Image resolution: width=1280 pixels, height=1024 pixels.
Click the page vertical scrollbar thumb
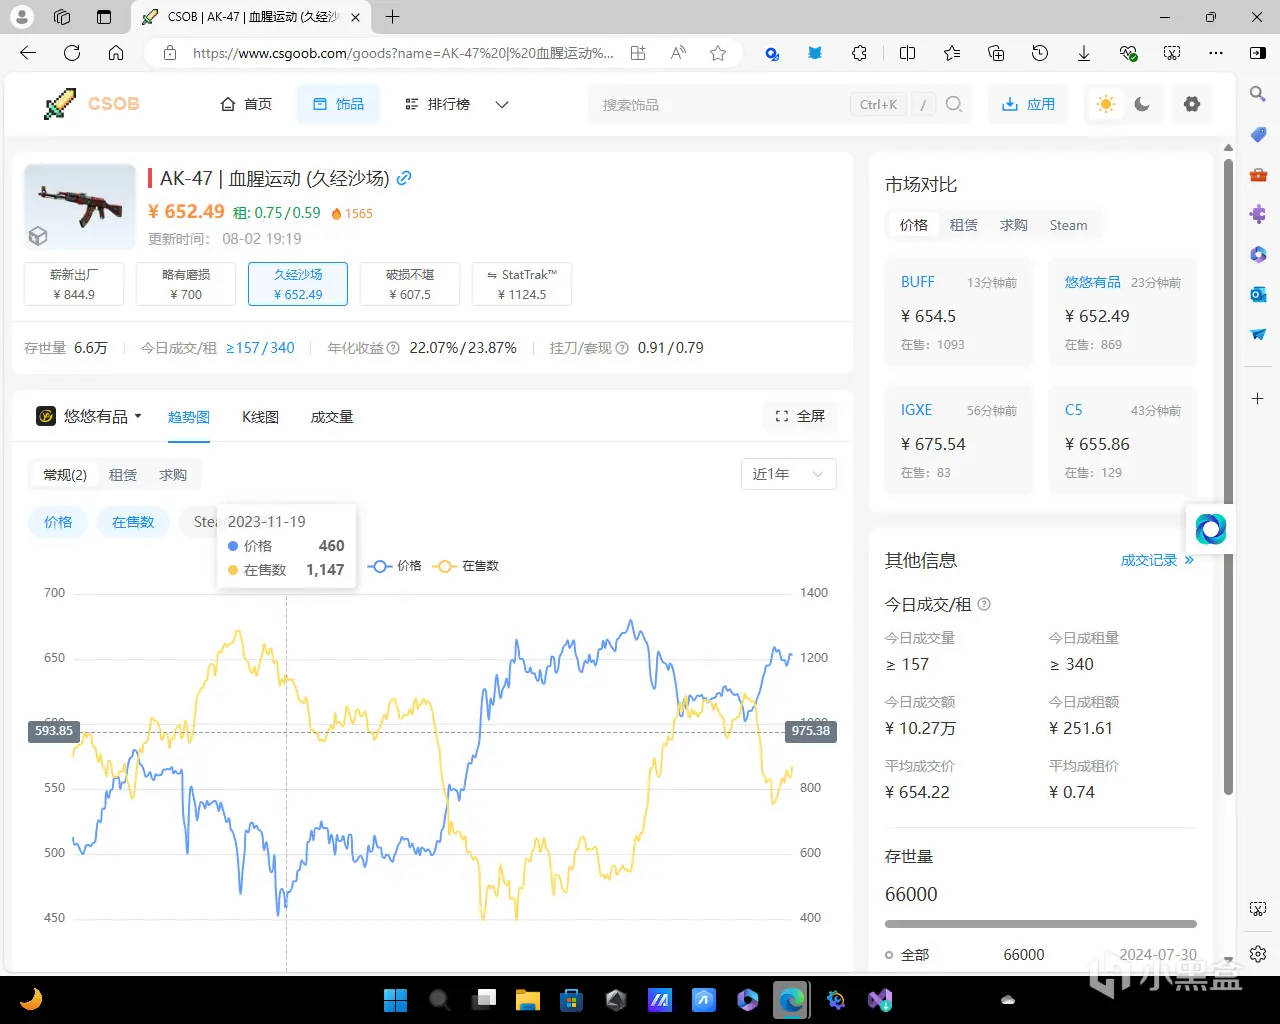pyautogui.click(x=1229, y=475)
